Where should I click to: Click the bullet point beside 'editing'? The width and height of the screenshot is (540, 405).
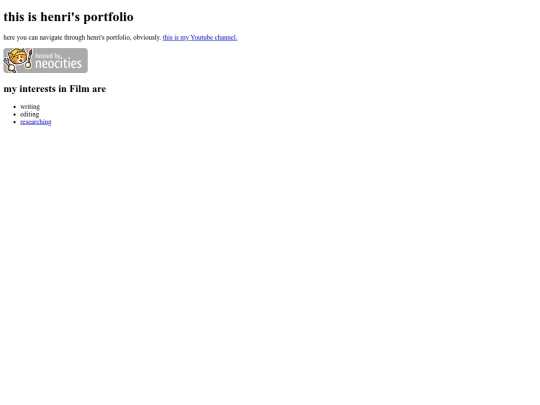click(x=14, y=114)
